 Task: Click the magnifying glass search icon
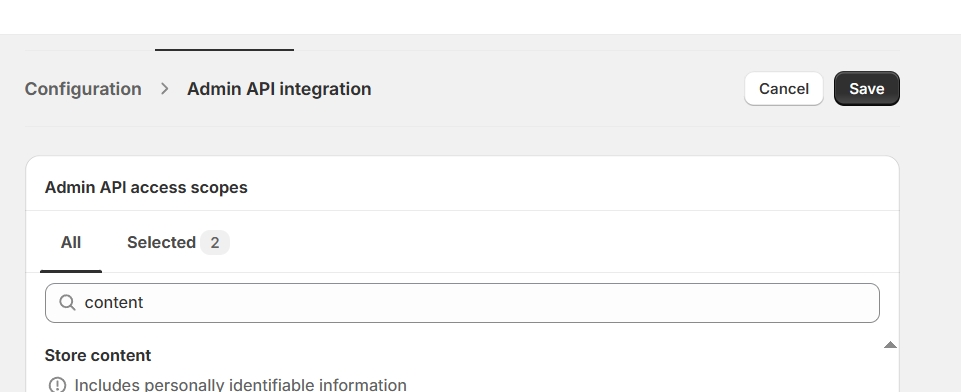[x=67, y=303]
